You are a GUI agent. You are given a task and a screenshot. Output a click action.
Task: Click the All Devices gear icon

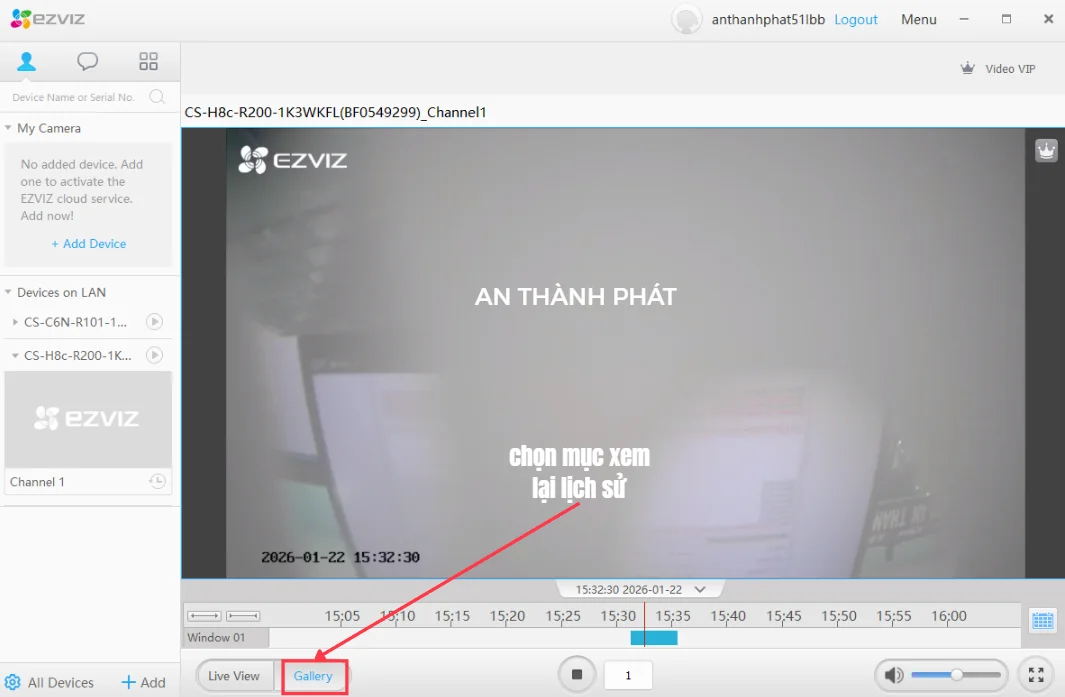point(13,682)
